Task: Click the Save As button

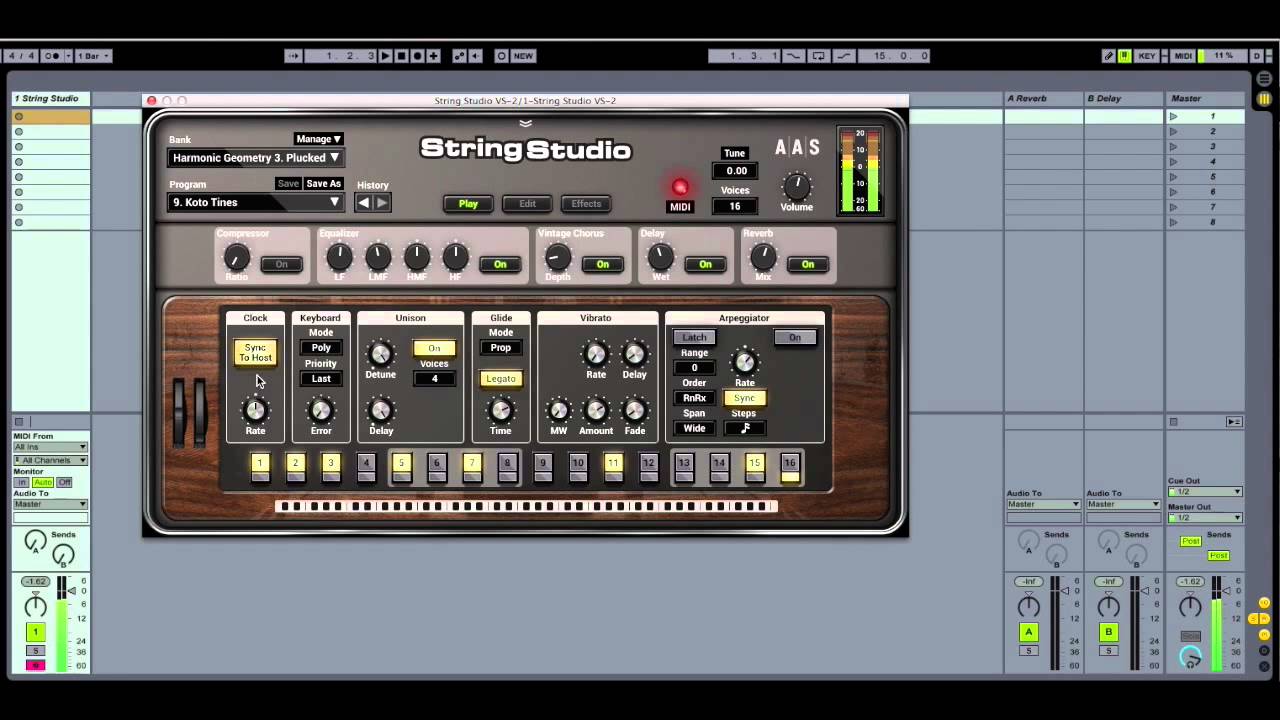Action: tap(323, 184)
